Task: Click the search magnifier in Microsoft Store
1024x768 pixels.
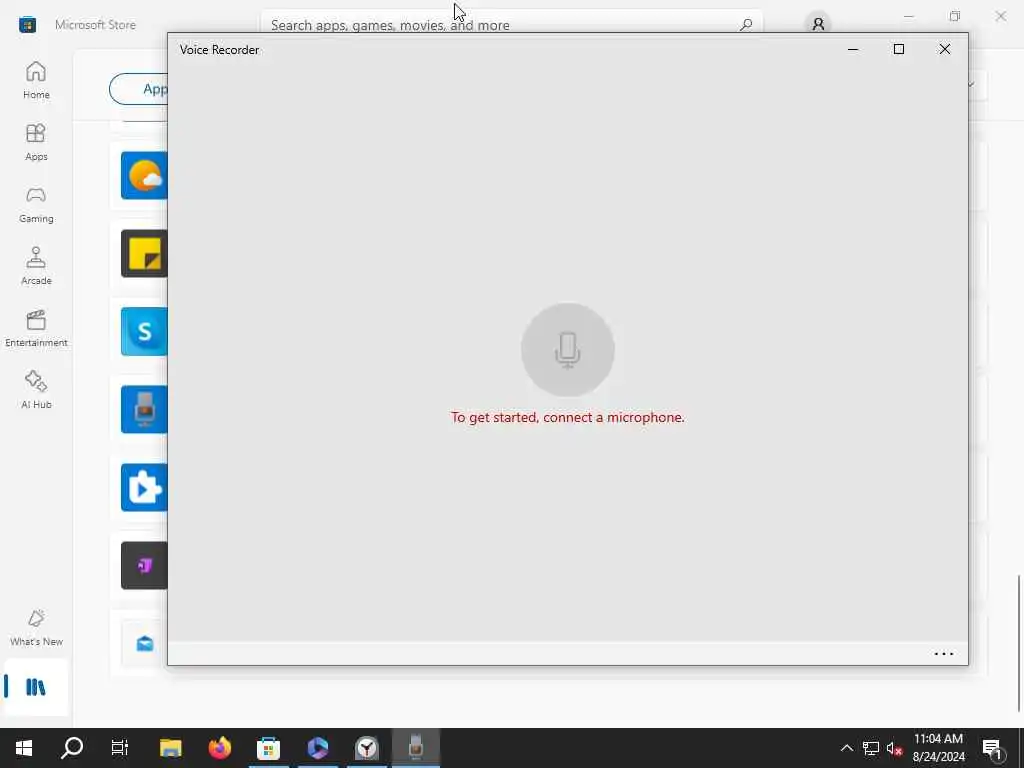Action: click(x=746, y=25)
